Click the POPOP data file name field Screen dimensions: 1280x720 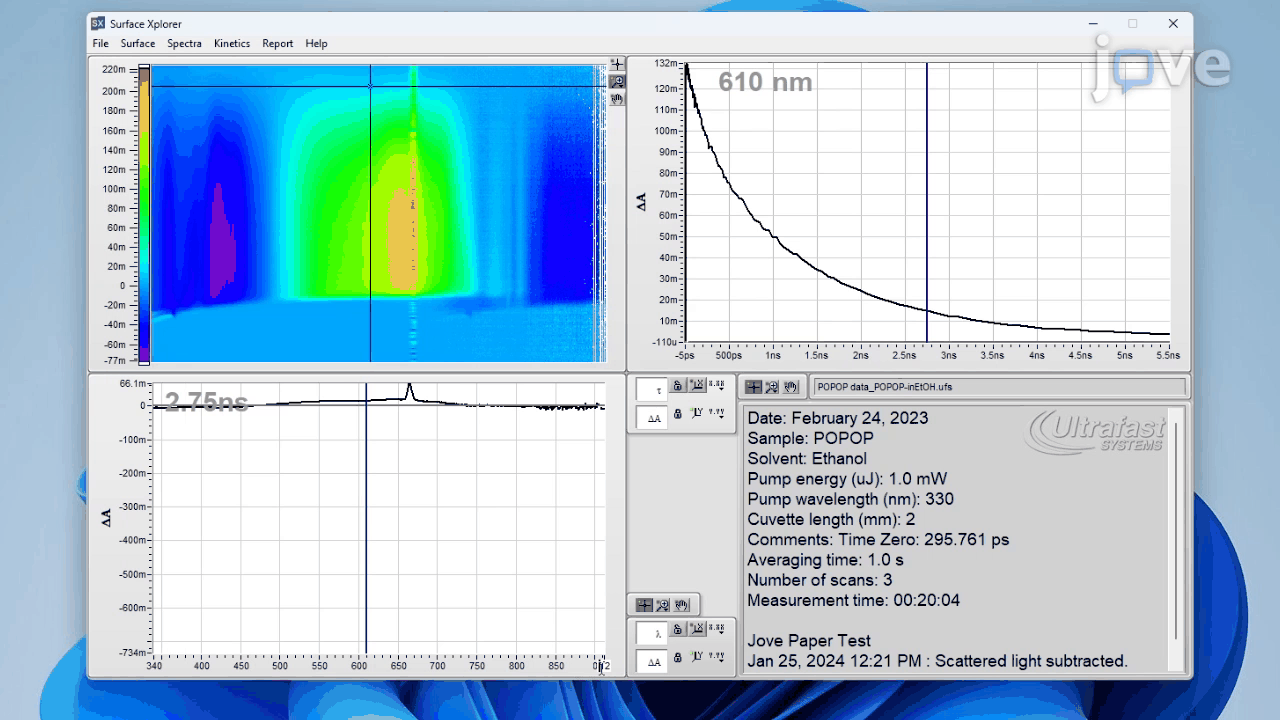click(x=998, y=387)
